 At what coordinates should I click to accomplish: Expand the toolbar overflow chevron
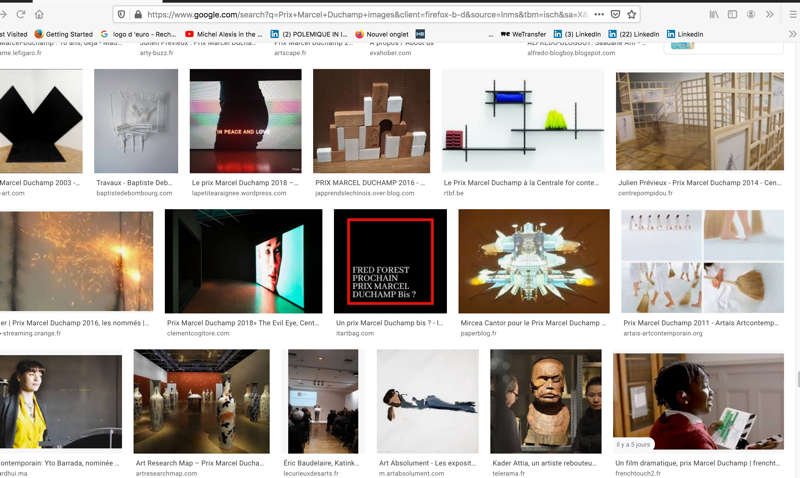[x=769, y=14]
